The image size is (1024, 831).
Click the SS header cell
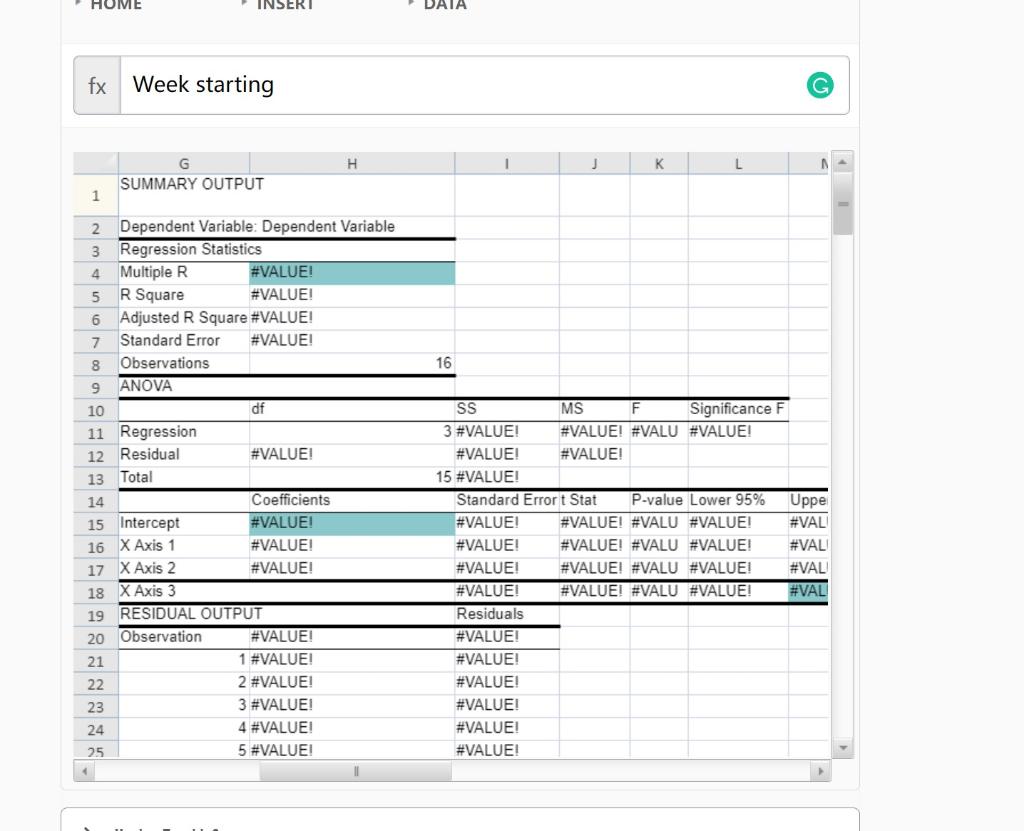pyautogui.click(x=507, y=410)
